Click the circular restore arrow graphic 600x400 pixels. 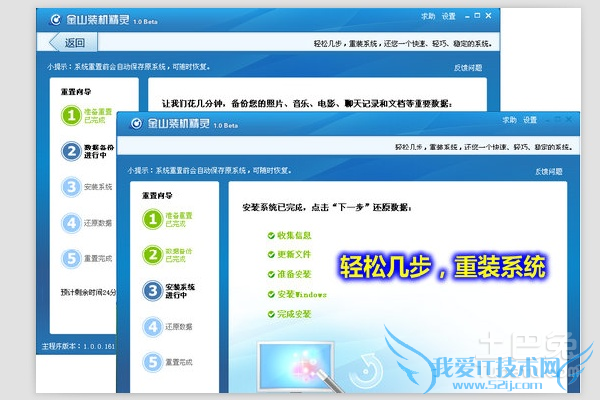(x=367, y=371)
